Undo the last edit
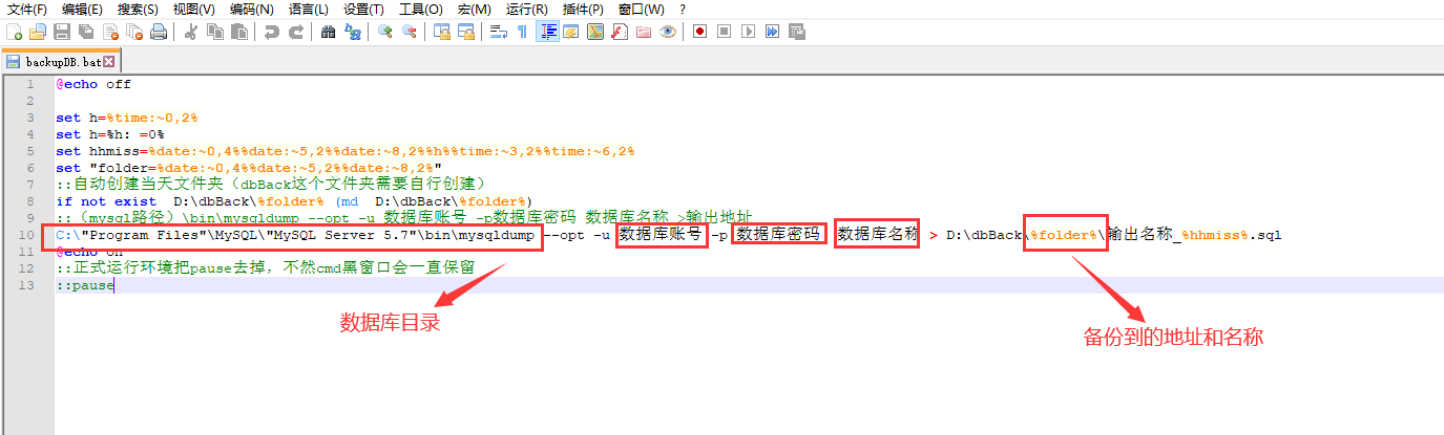The height and width of the screenshot is (435, 1444). 272,32
